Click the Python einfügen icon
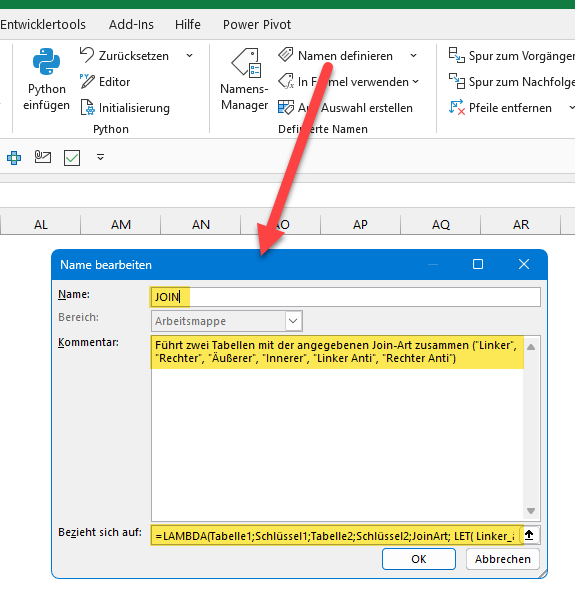 click(x=46, y=61)
